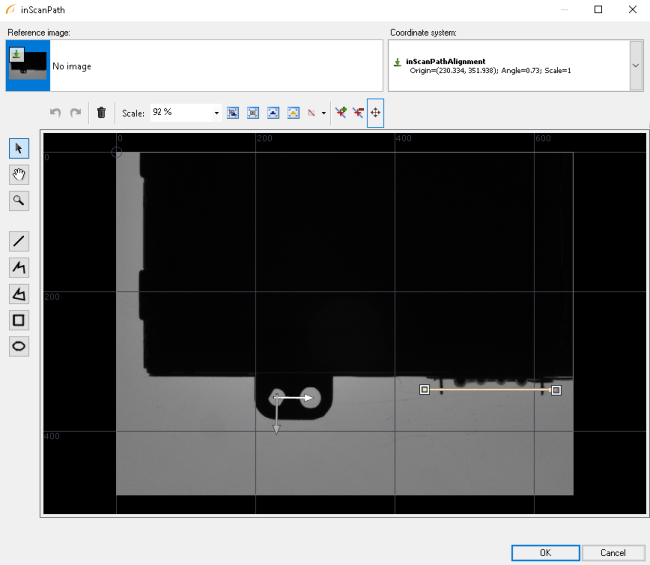
Task: Click the right endpoint handle of scan path
Action: click(x=556, y=390)
